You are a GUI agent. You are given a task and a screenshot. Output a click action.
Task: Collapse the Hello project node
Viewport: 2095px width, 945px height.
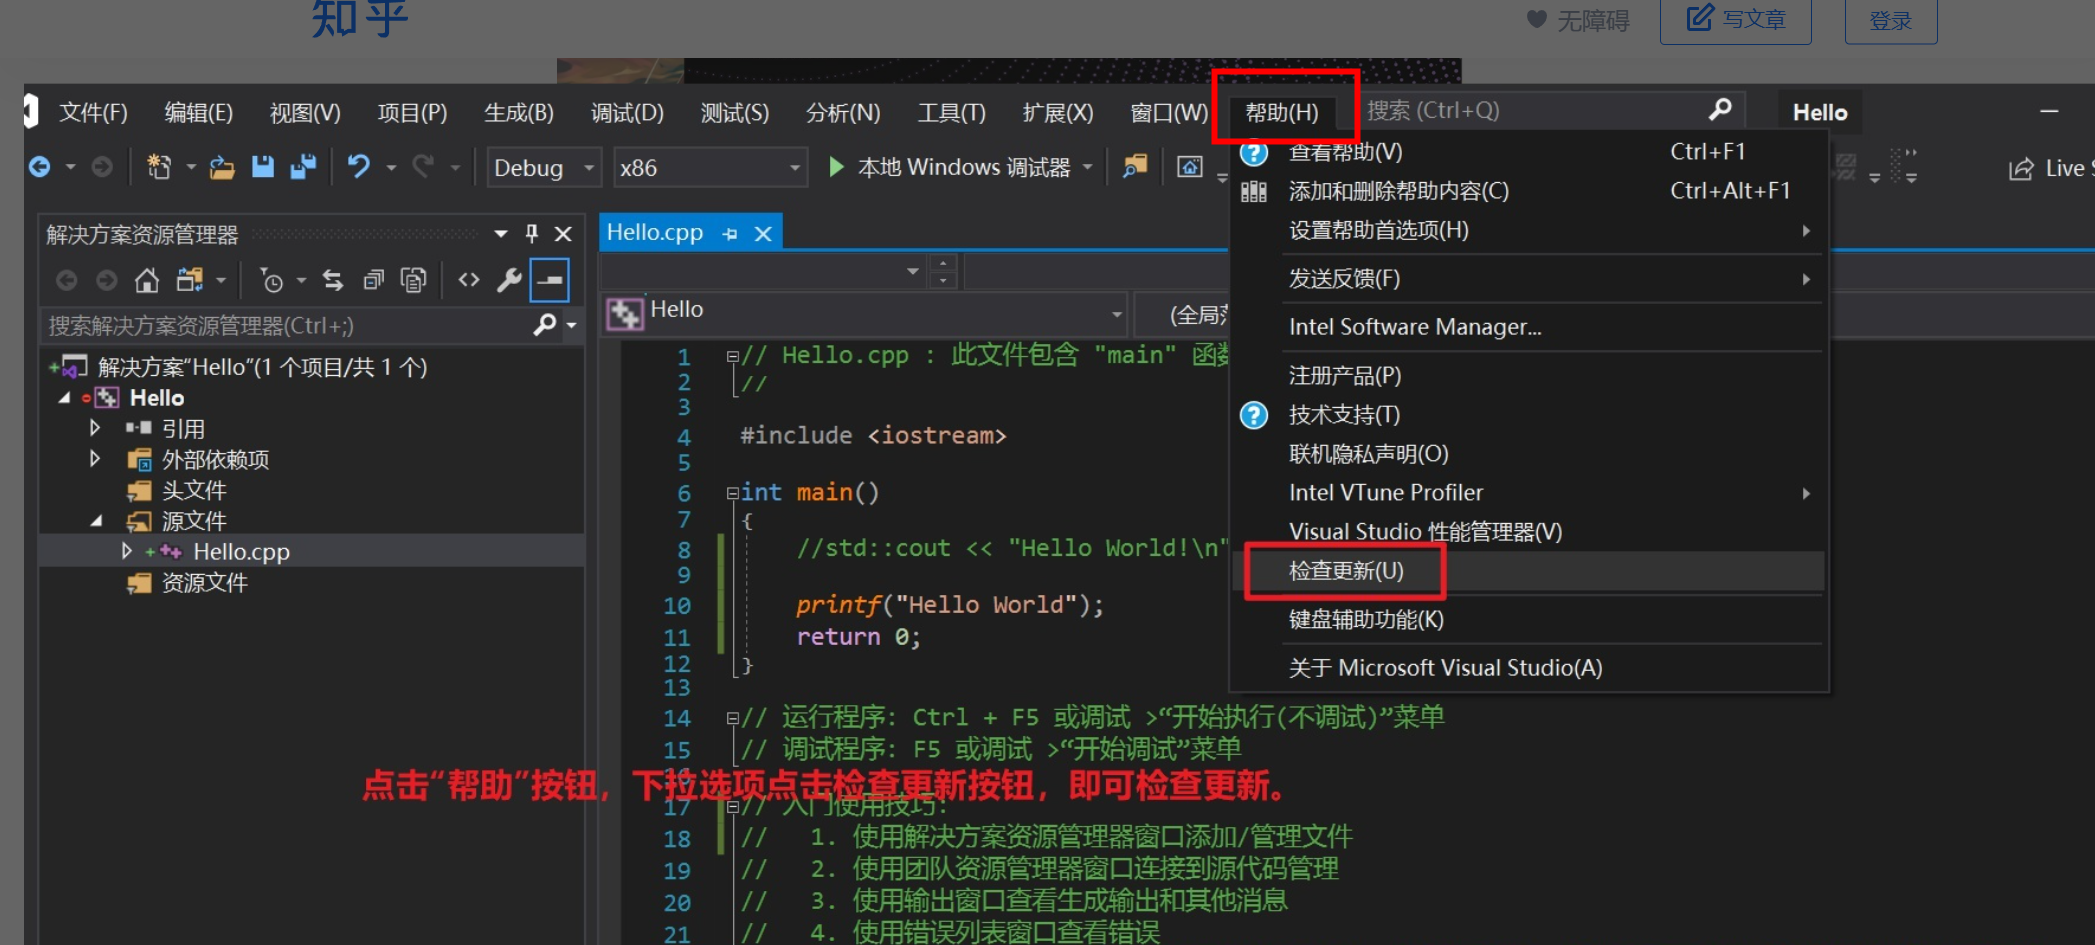(65, 398)
